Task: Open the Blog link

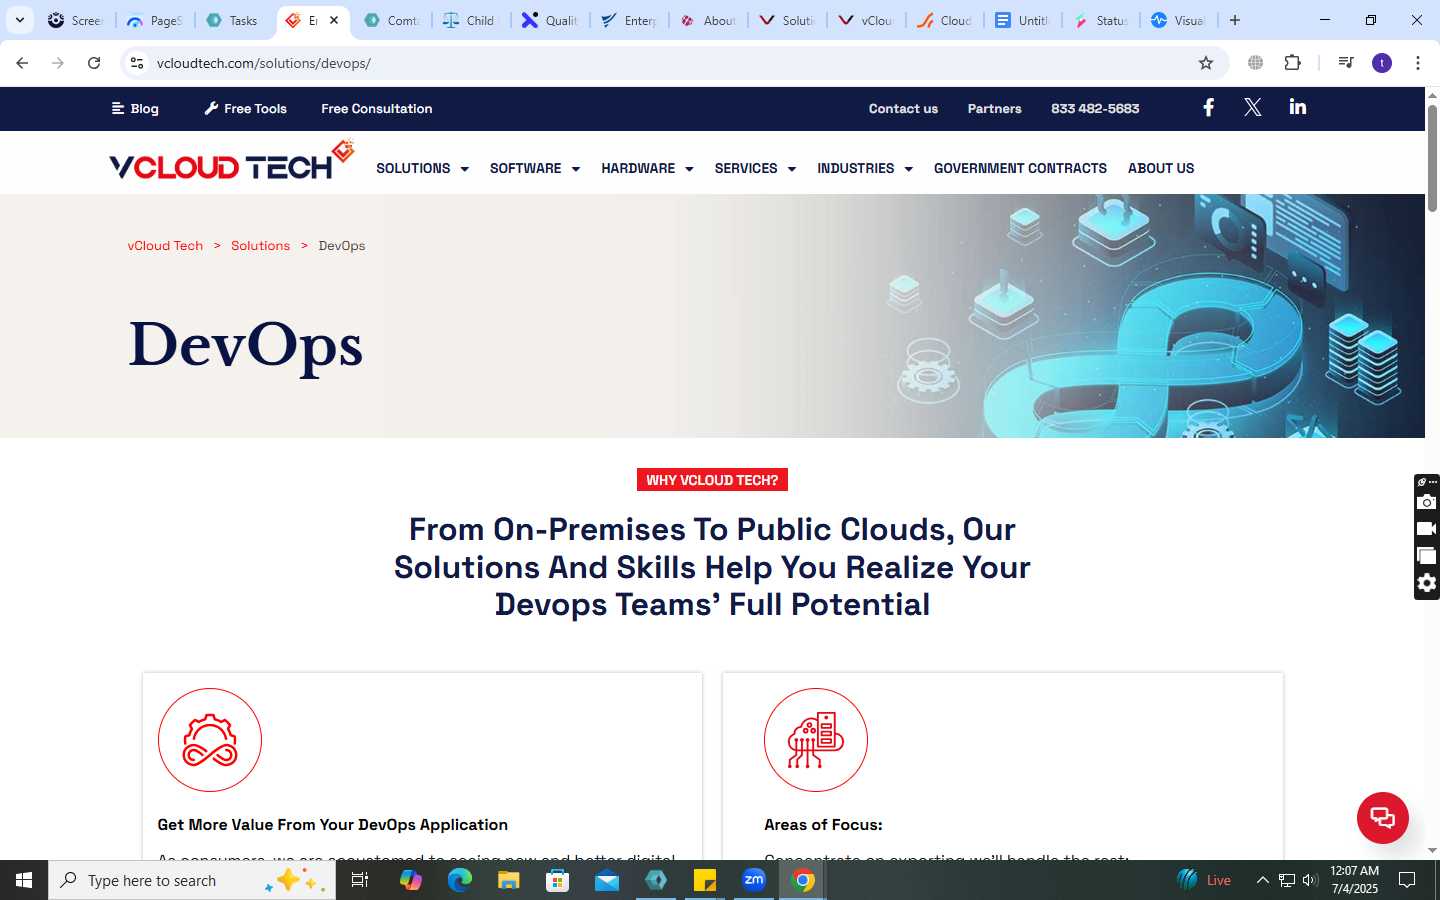Action: pyautogui.click(x=135, y=109)
